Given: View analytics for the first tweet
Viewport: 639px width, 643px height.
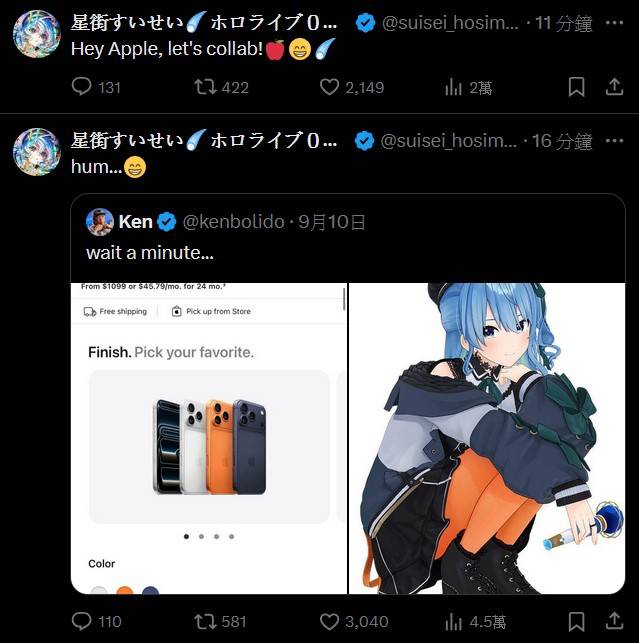Looking at the screenshot, I should [453, 87].
